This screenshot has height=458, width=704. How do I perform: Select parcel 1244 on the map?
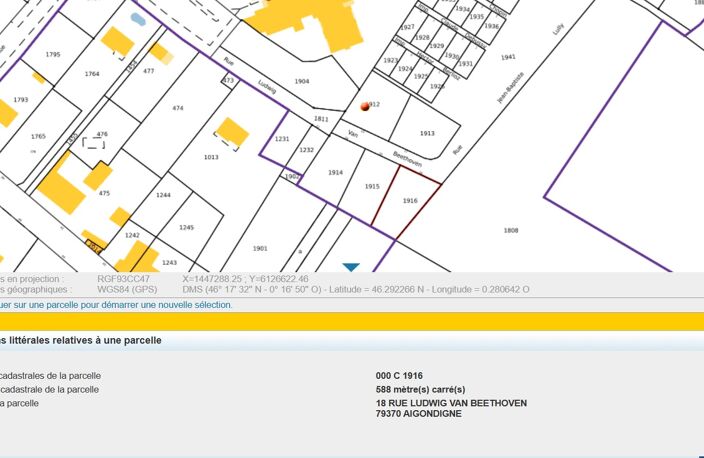pyautogui.click(x=163, y=195)
